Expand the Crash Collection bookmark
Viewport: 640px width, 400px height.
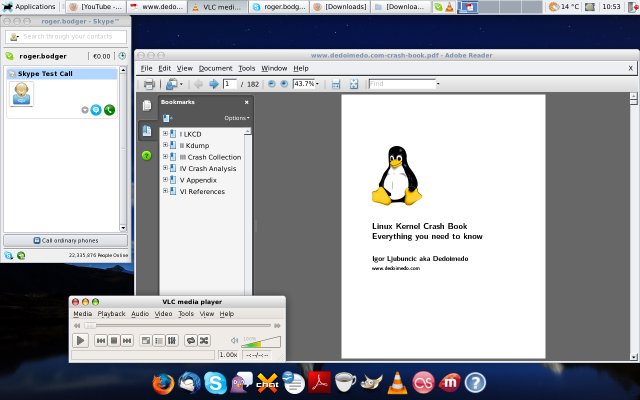[165, 157]
